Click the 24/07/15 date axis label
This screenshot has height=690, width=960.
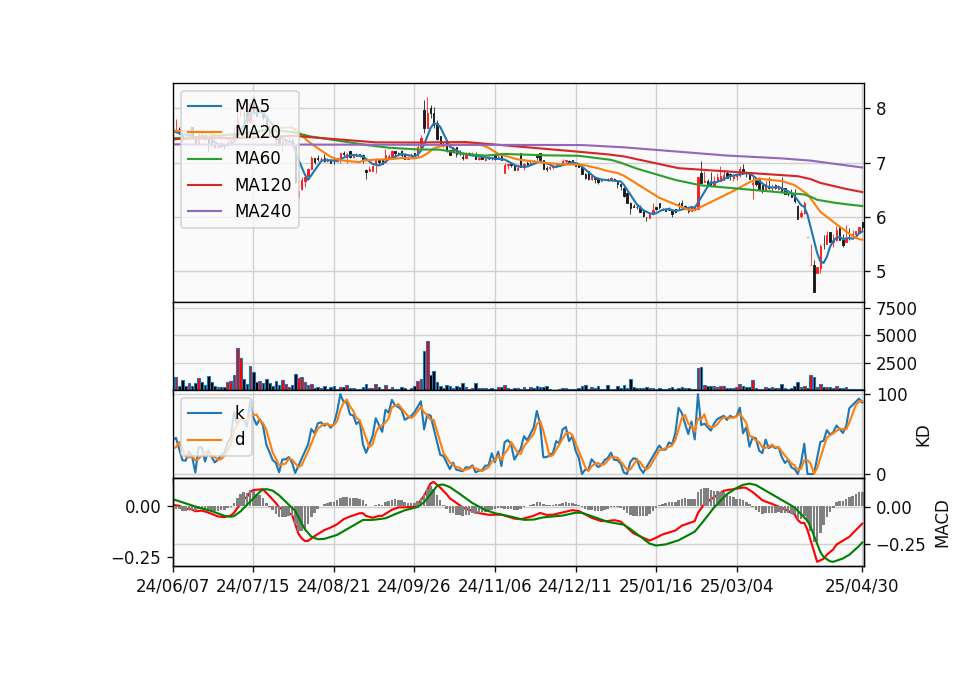[253, 586]
